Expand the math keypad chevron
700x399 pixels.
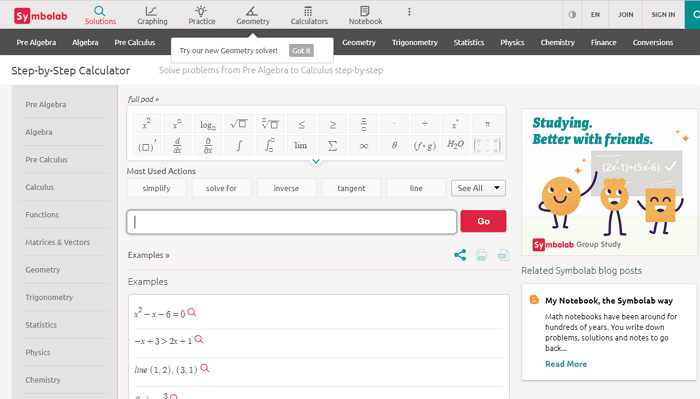[x=316, y=161]
